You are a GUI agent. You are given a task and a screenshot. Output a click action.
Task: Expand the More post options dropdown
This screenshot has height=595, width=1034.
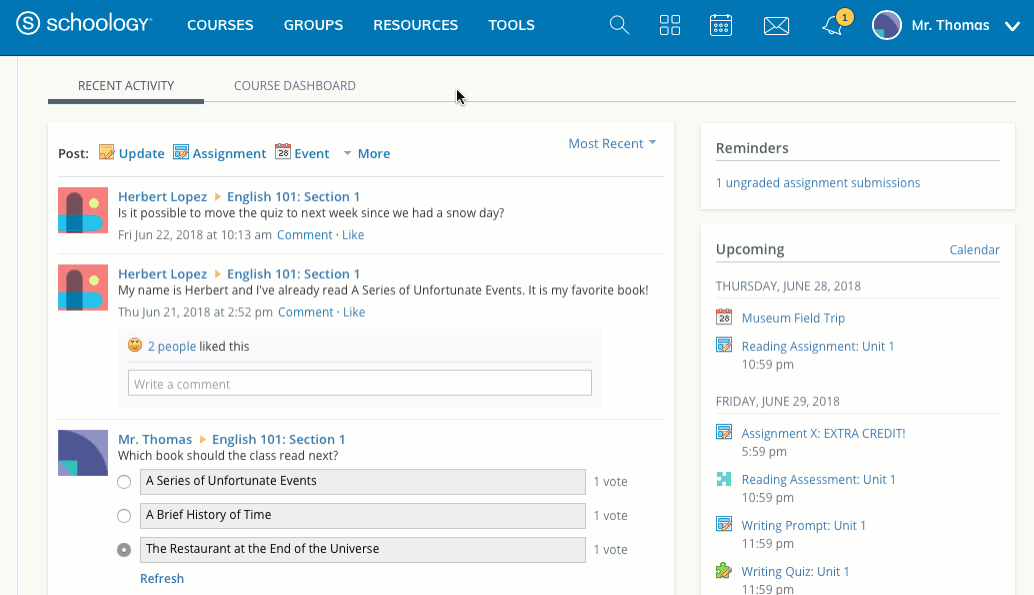(x=366, y=154)
